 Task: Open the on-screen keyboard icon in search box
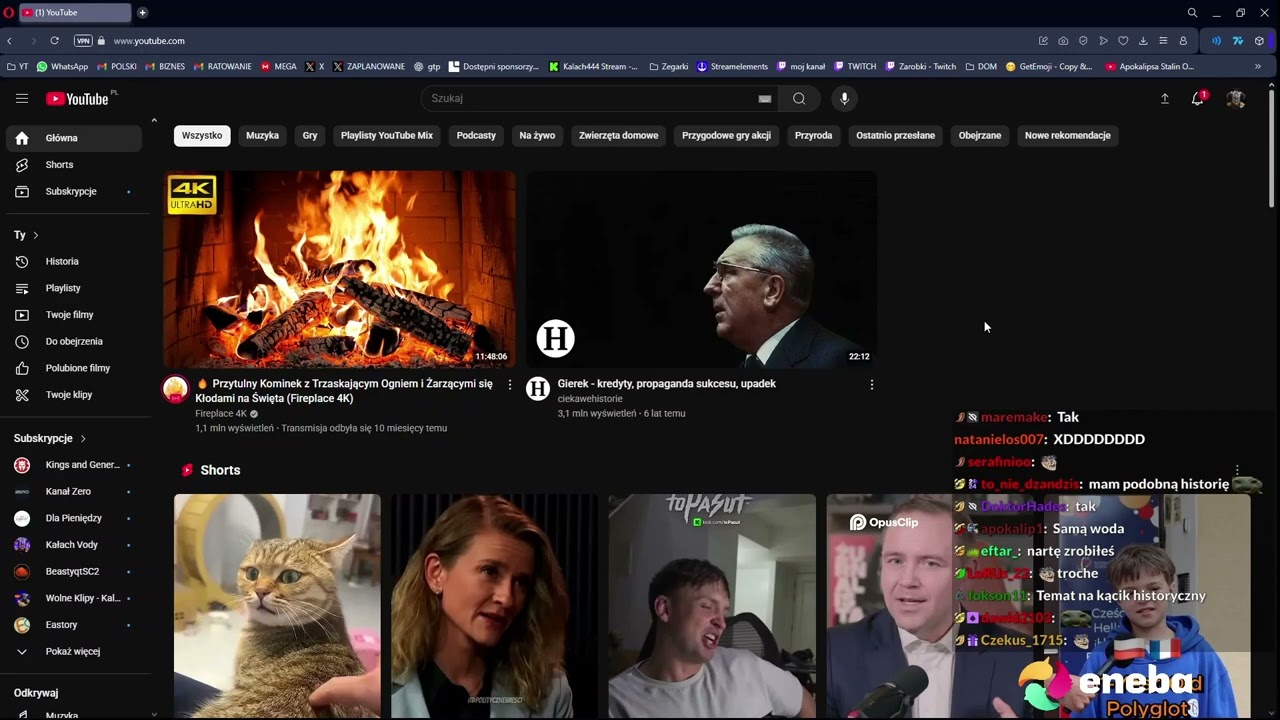pos(765,98)
